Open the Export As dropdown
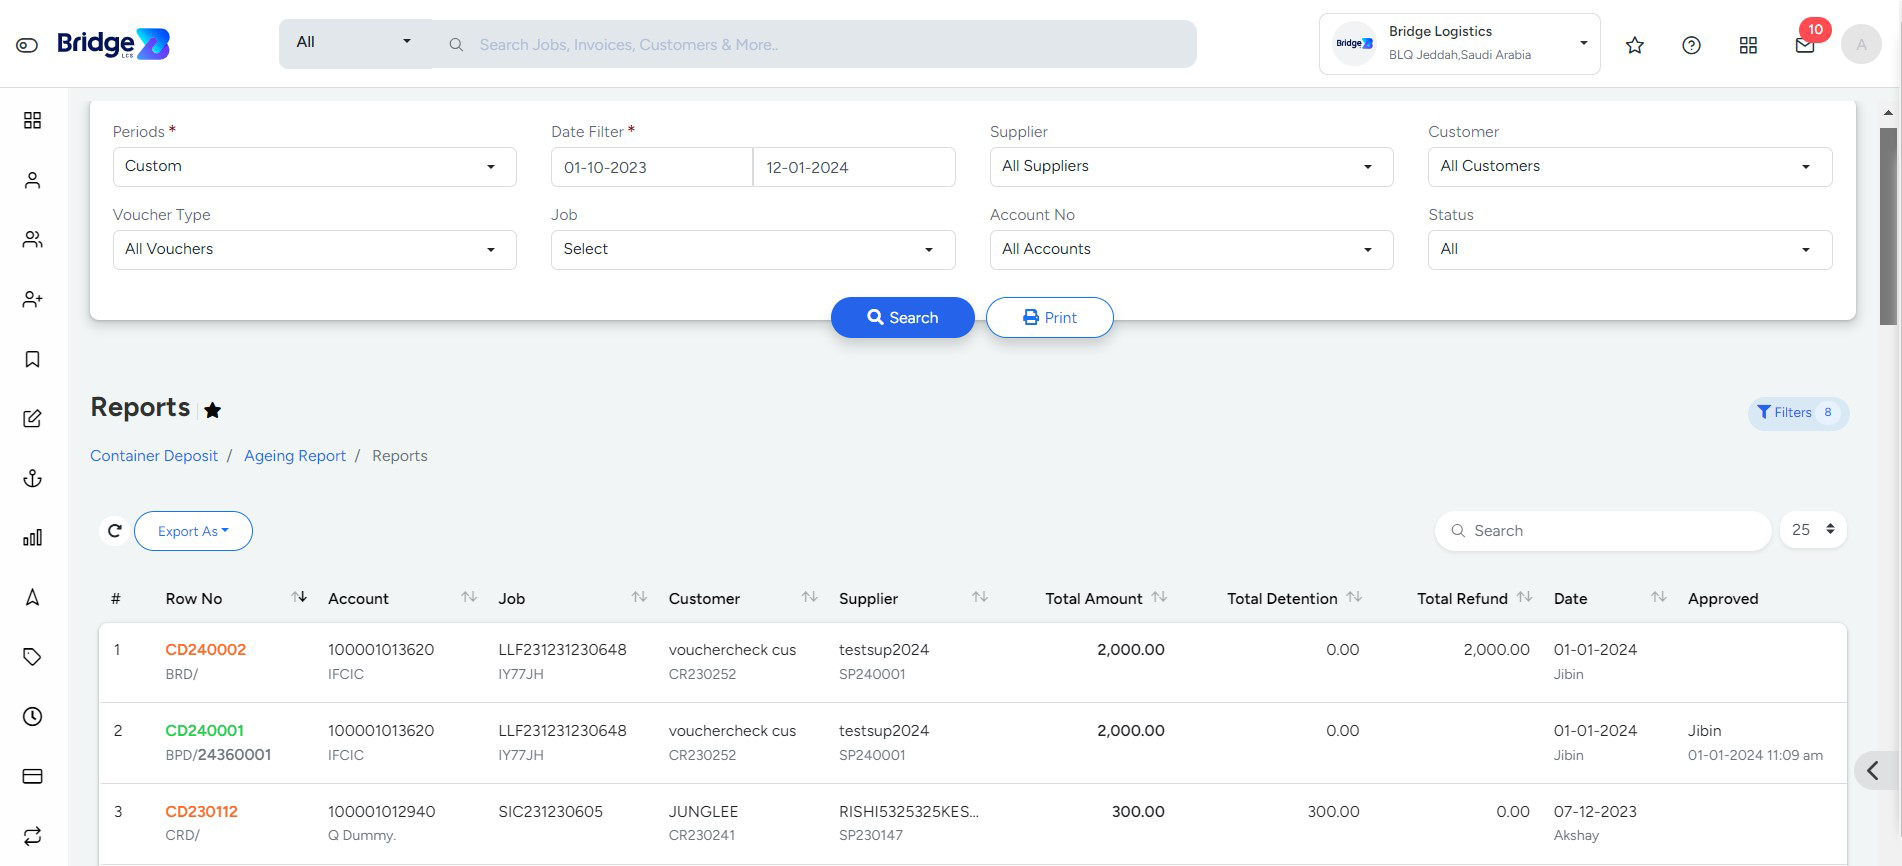Screen dimensions: 1902x866 point(193,531)
